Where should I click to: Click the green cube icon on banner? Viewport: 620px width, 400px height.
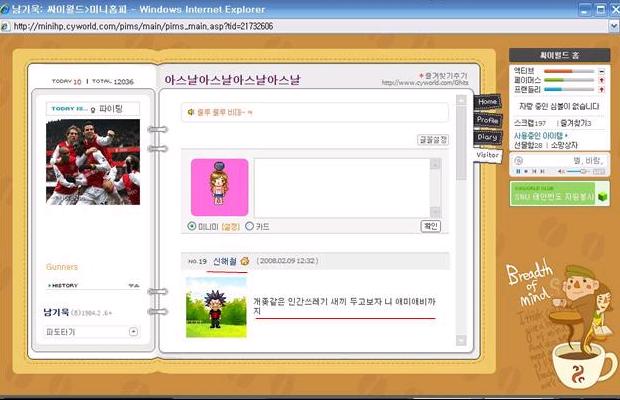coord(602,196)
